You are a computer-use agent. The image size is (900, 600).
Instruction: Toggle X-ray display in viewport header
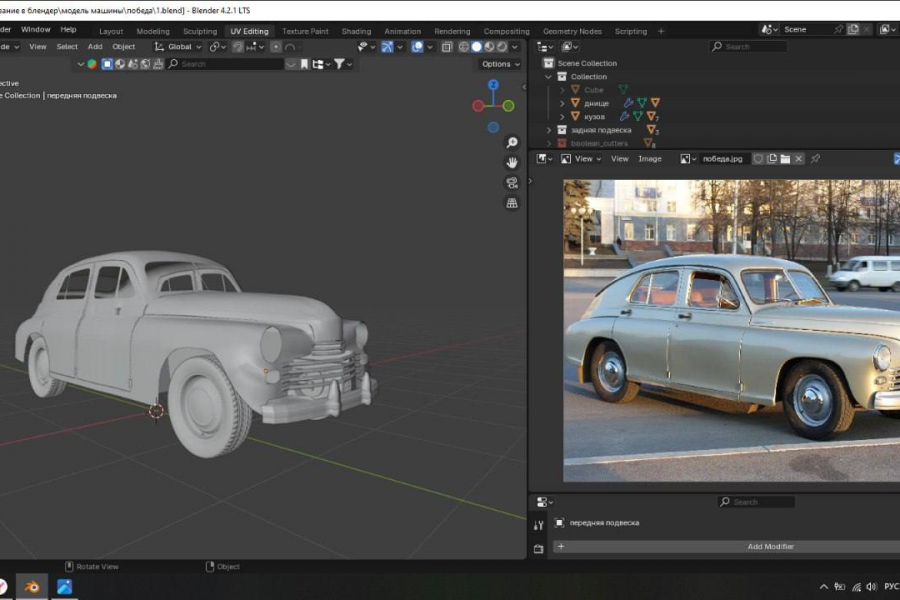point(447,47)
